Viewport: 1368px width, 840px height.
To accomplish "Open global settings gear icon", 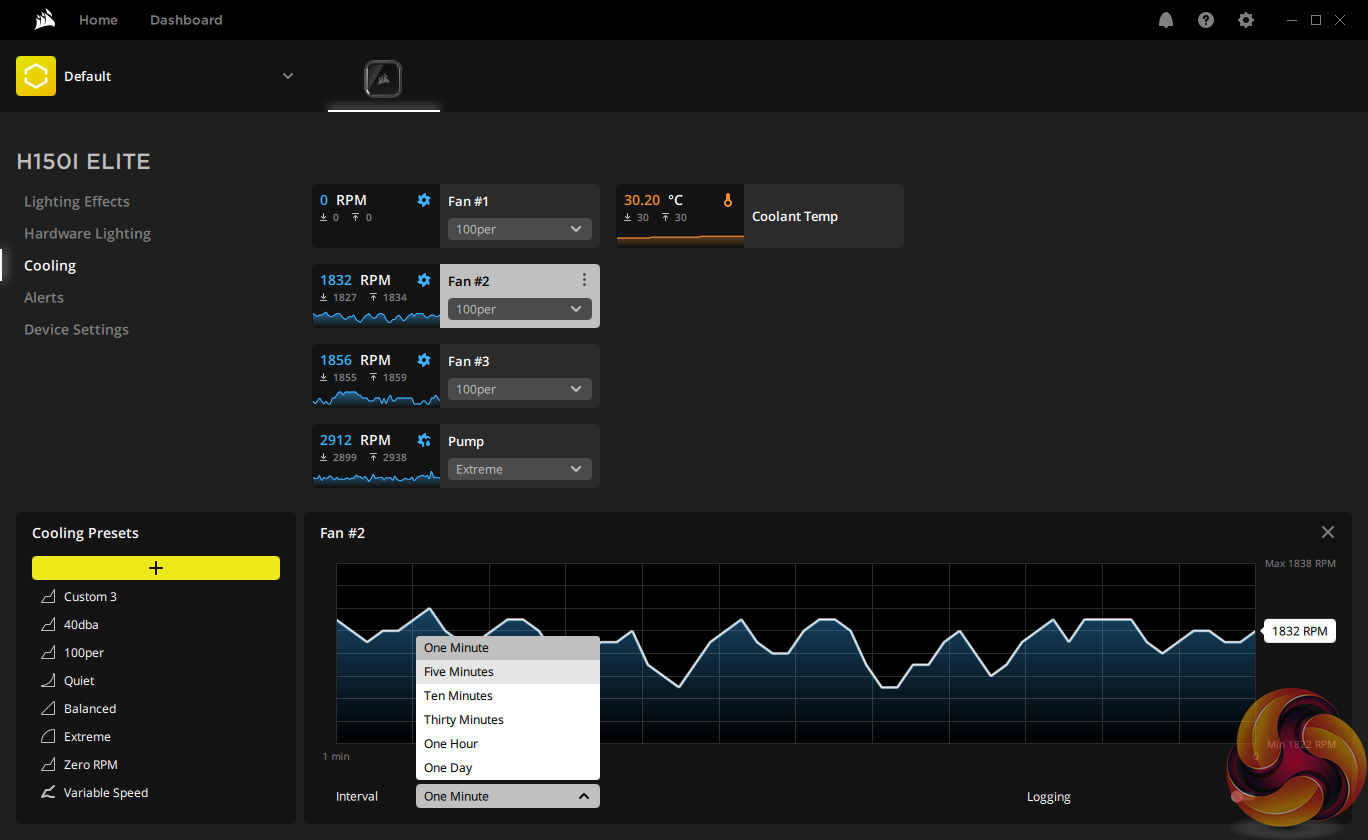I will [x=1246, y=20].
